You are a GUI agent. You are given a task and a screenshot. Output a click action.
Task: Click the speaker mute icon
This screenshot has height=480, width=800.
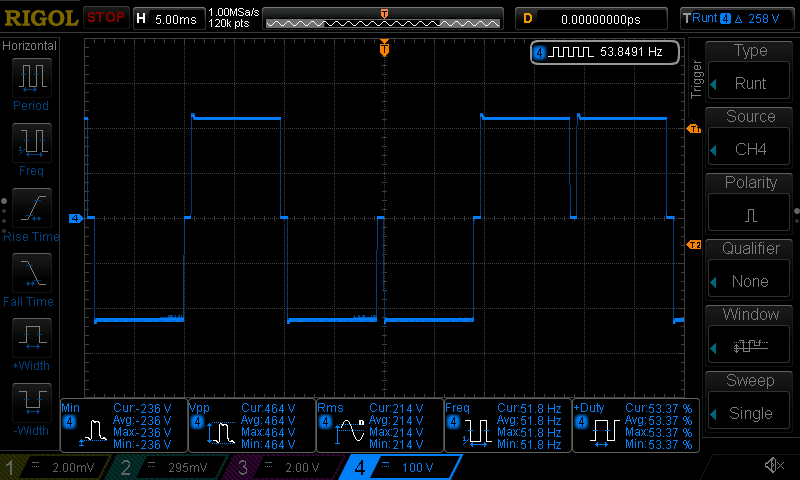click(x=773, y=465)
